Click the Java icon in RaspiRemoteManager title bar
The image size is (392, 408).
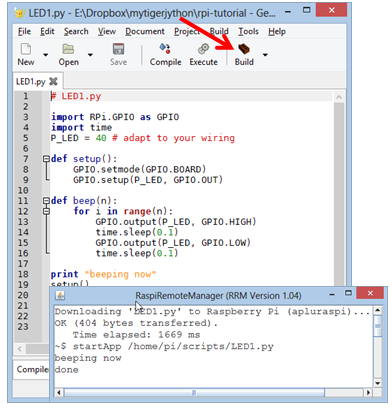(x=60, y=295)
